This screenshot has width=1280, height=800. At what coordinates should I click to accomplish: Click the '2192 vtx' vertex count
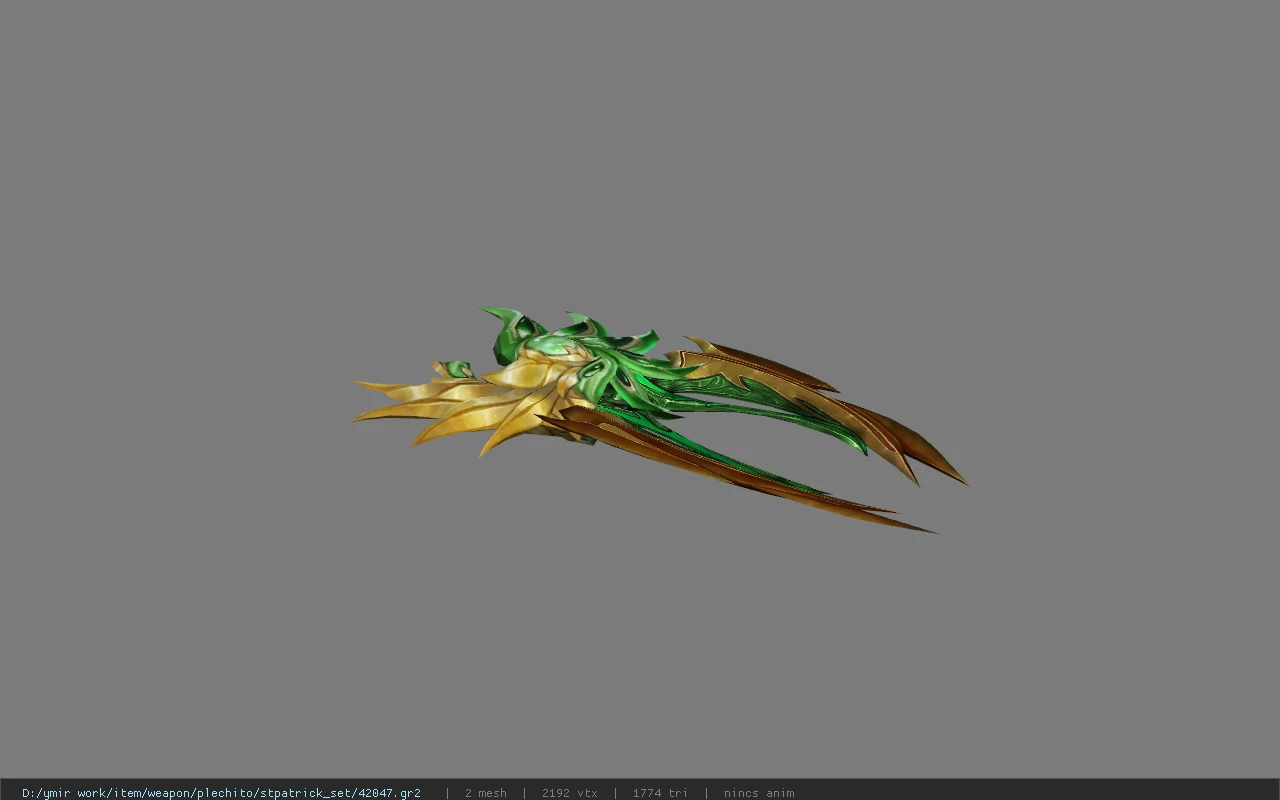(569, 793)
